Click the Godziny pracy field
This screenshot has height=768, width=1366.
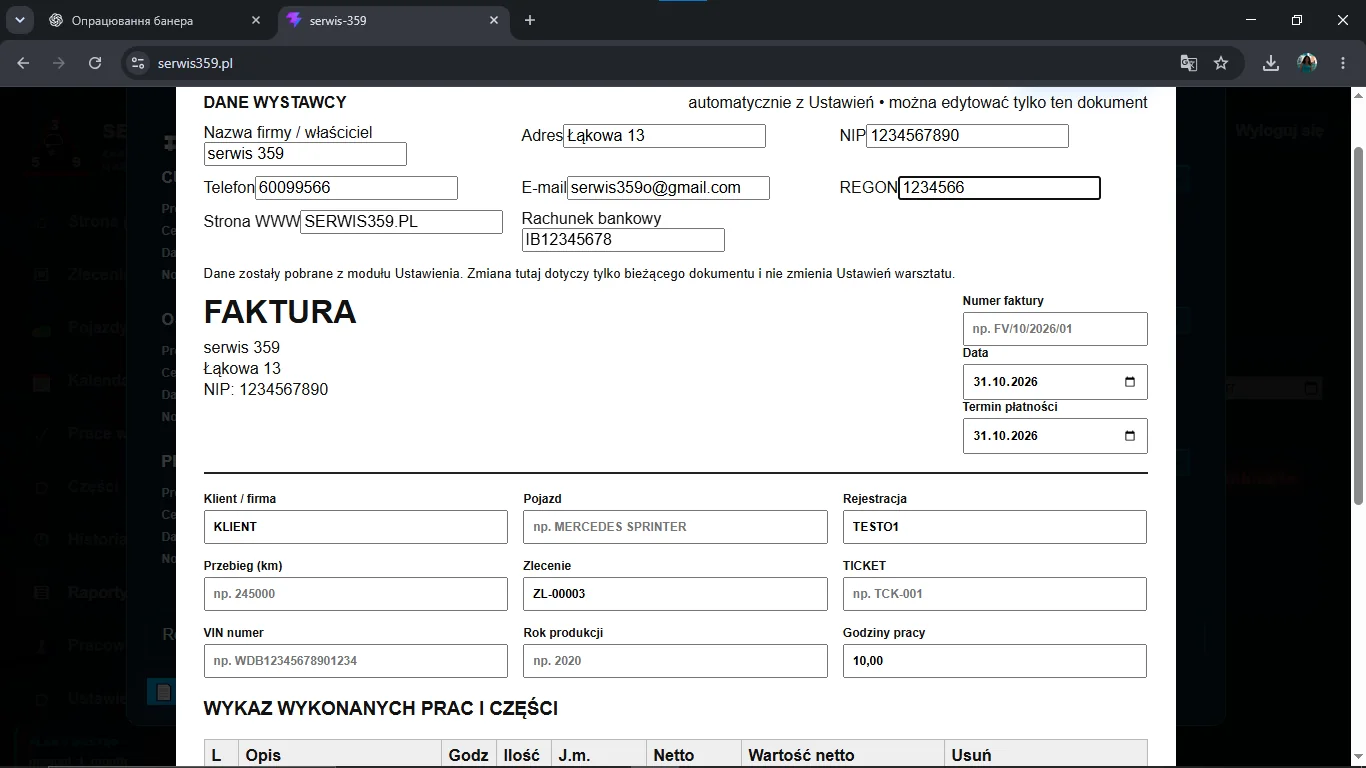[x=995, y=661]
